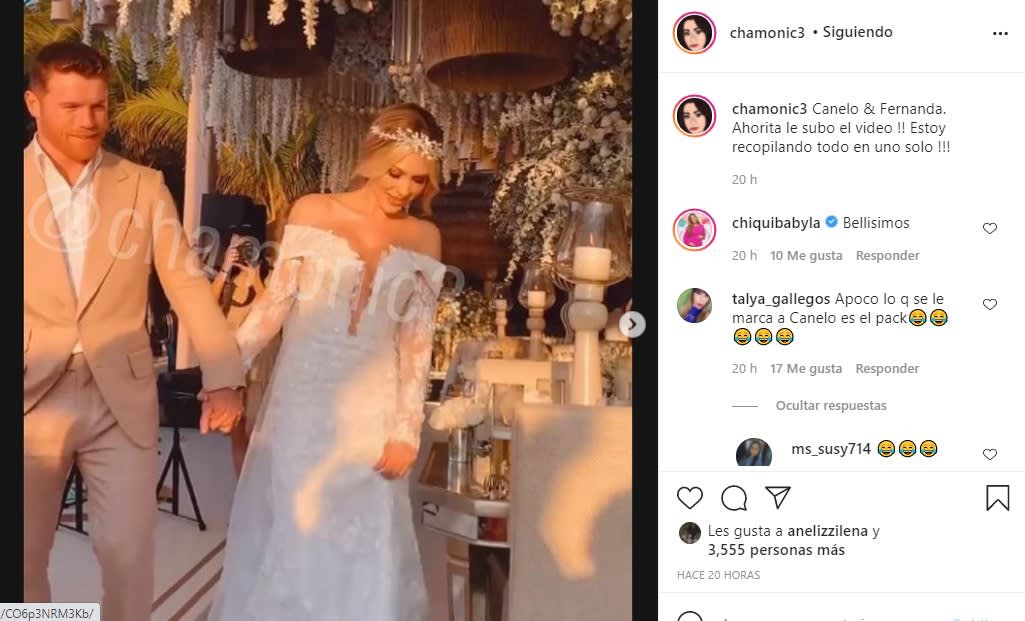Toggle Siguiendo following status
Image resolution: width=1025 pixels, height=621 pixels.
tap(857, 32)
